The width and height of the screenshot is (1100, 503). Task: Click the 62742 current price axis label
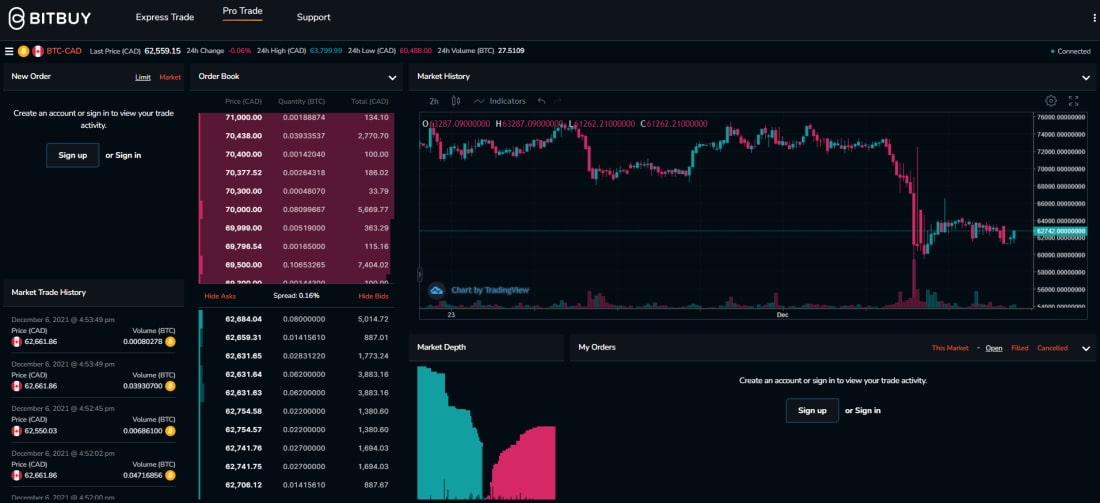click(x=1061, y=231)
